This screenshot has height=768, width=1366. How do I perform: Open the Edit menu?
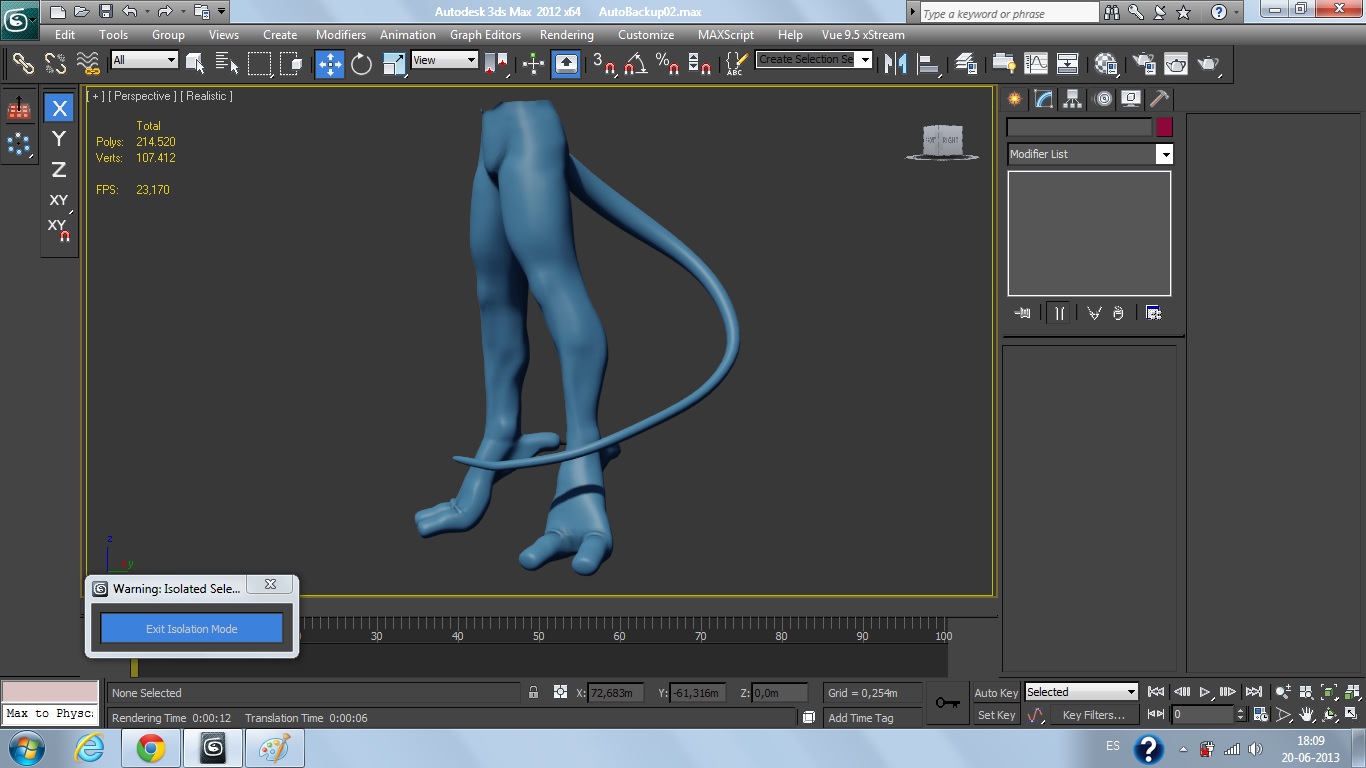(x=65, y=34)
